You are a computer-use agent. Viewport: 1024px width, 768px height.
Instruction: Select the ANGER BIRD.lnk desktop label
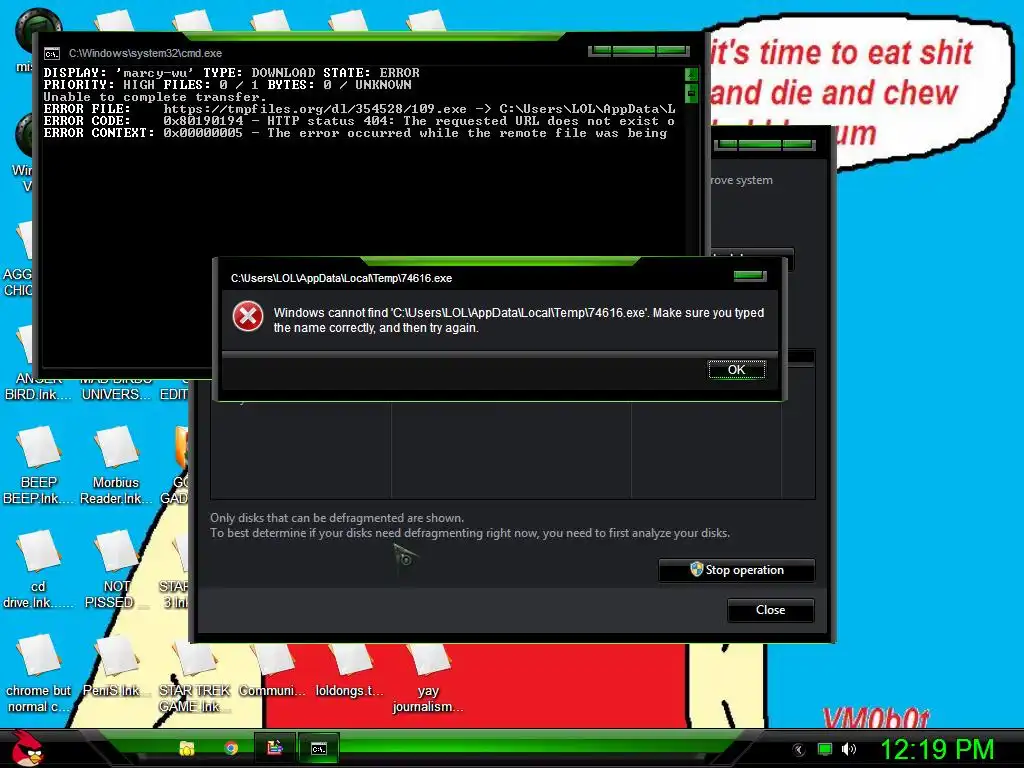tap(38, 387)
